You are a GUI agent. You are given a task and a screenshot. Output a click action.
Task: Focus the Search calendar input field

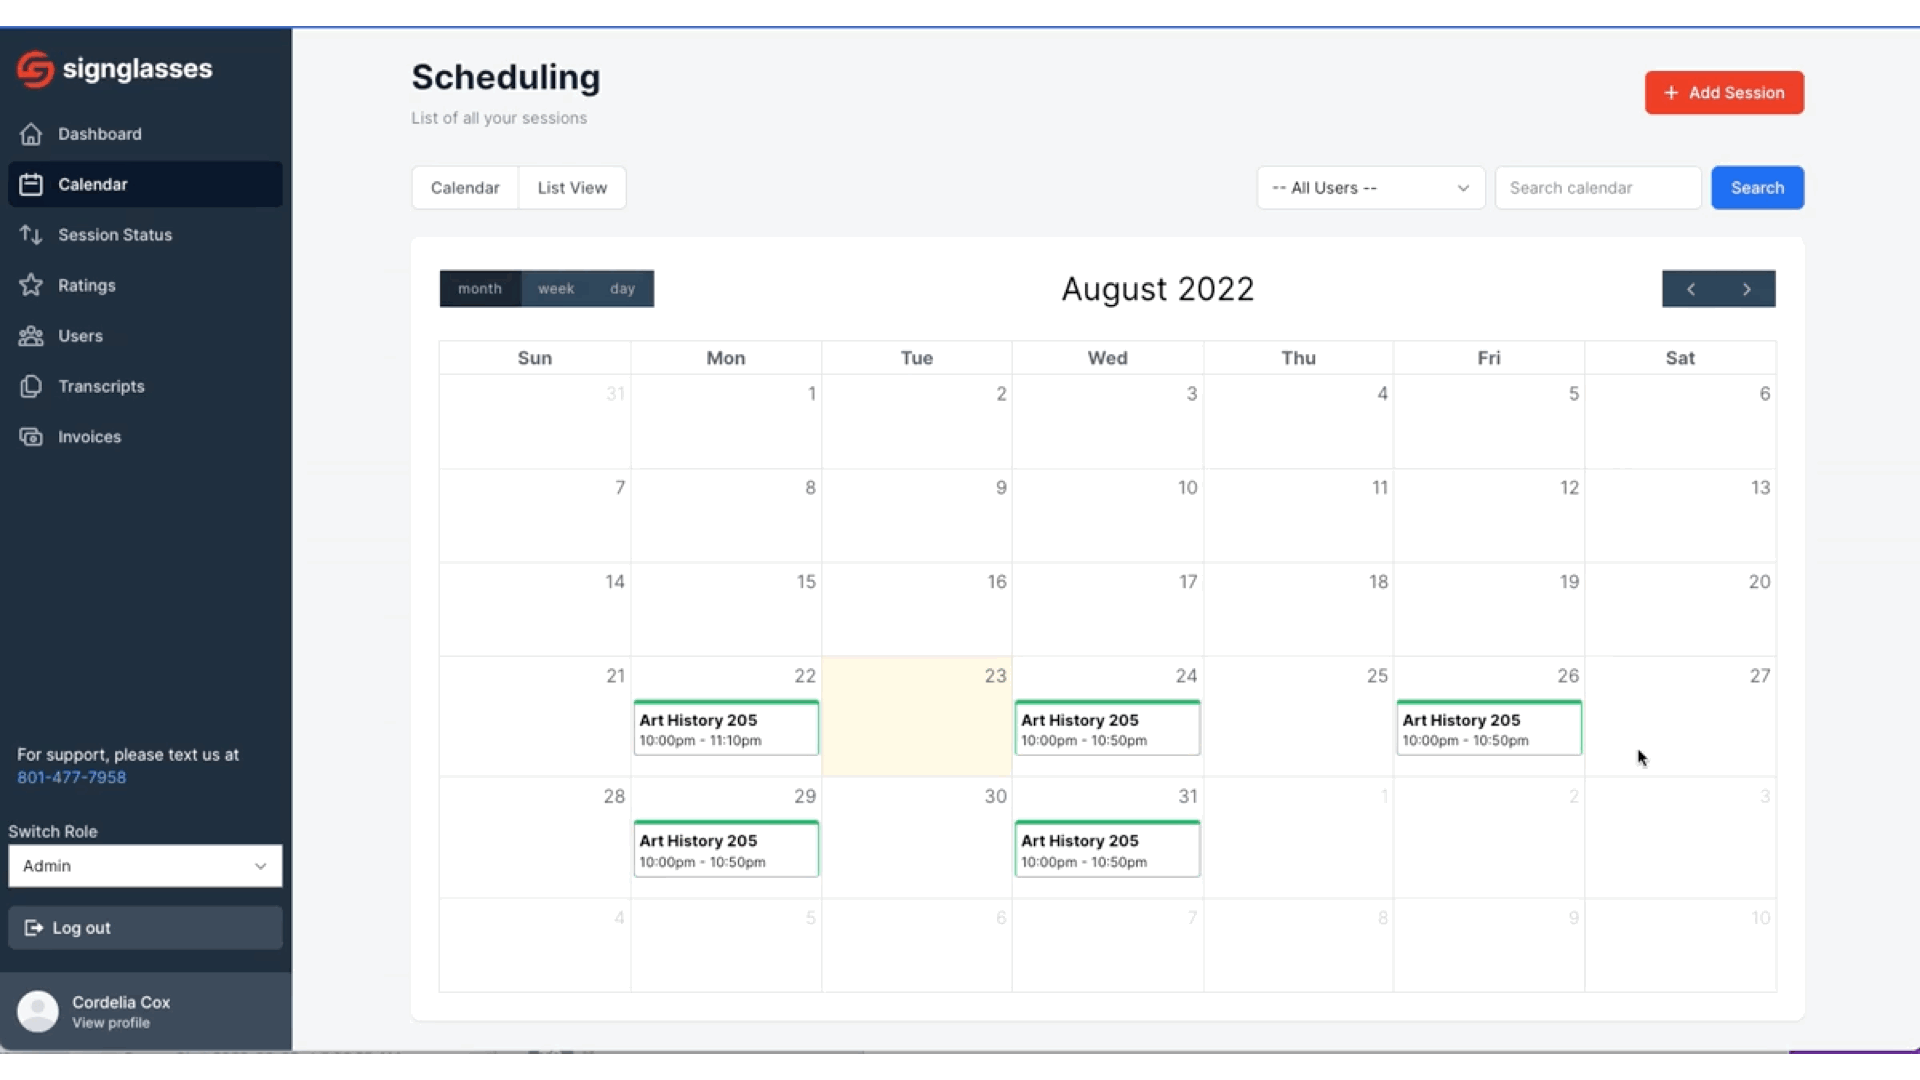[x=1597, y=188]
